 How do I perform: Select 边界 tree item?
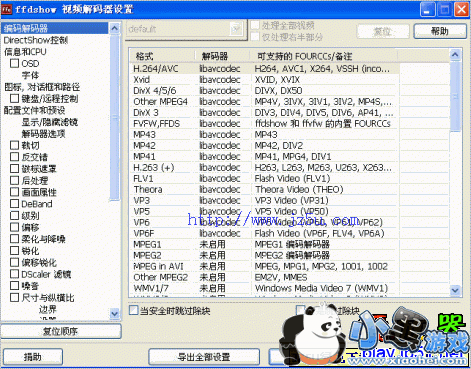click(48, 309)
